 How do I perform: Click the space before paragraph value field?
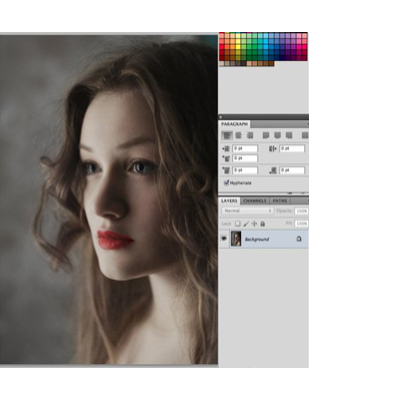(x=245, y=170)
